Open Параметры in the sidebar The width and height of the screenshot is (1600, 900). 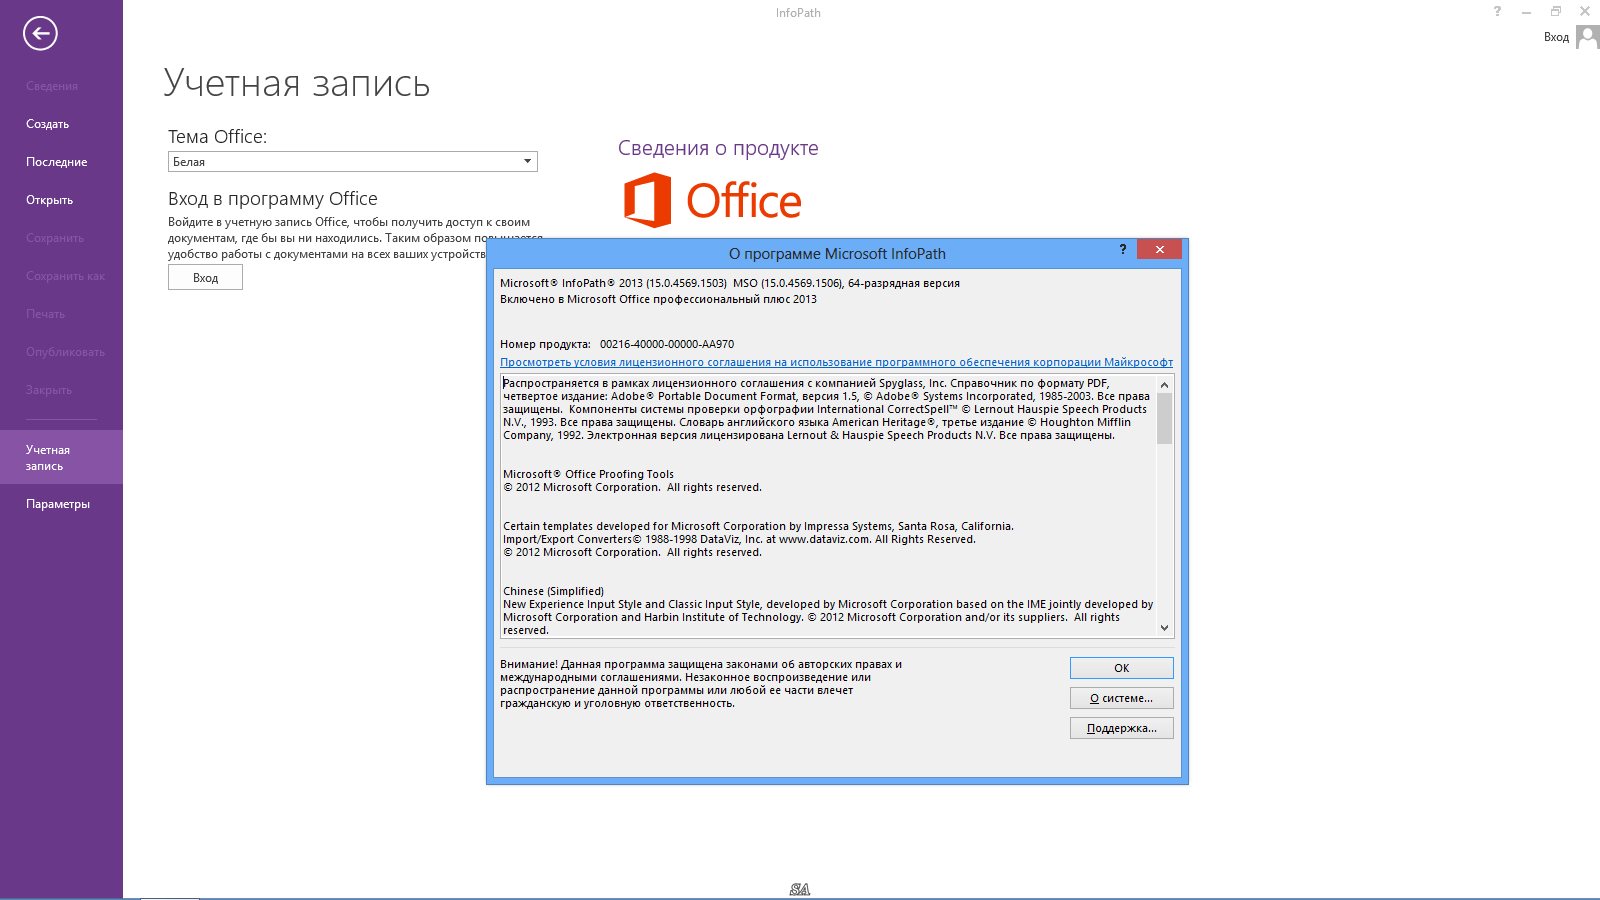(58, 504)
